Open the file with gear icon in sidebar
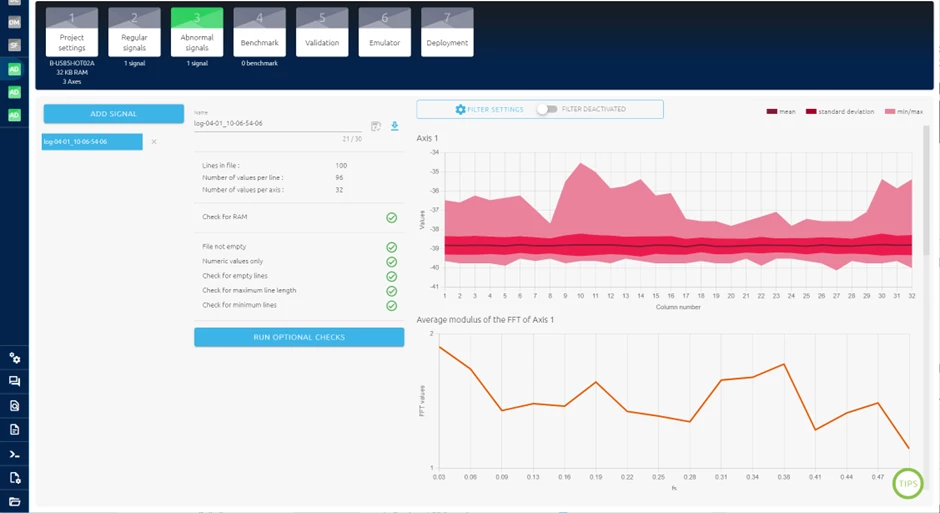Screen dimensions: 940x513 tap(14, 478)
